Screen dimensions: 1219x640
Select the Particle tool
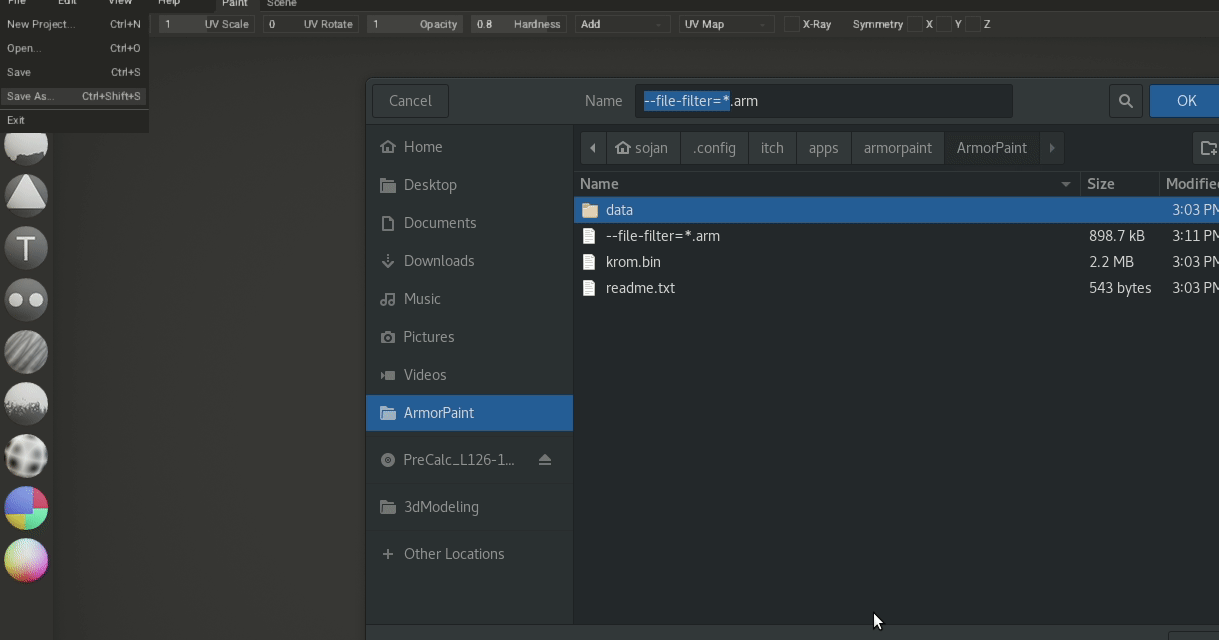pyautogui.click(x=26, y=403)
